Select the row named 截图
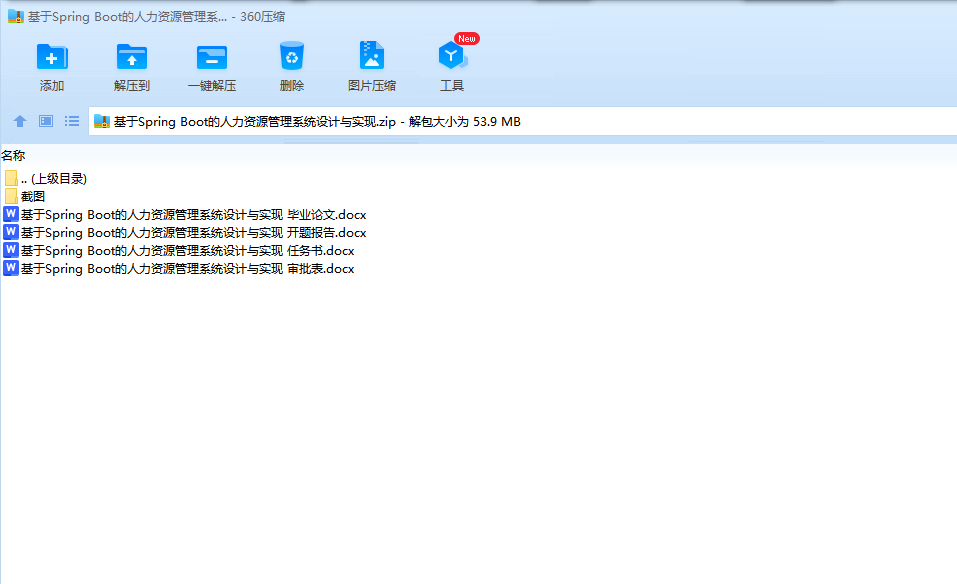This screenshot has height=584, width=957. point(33,196)
